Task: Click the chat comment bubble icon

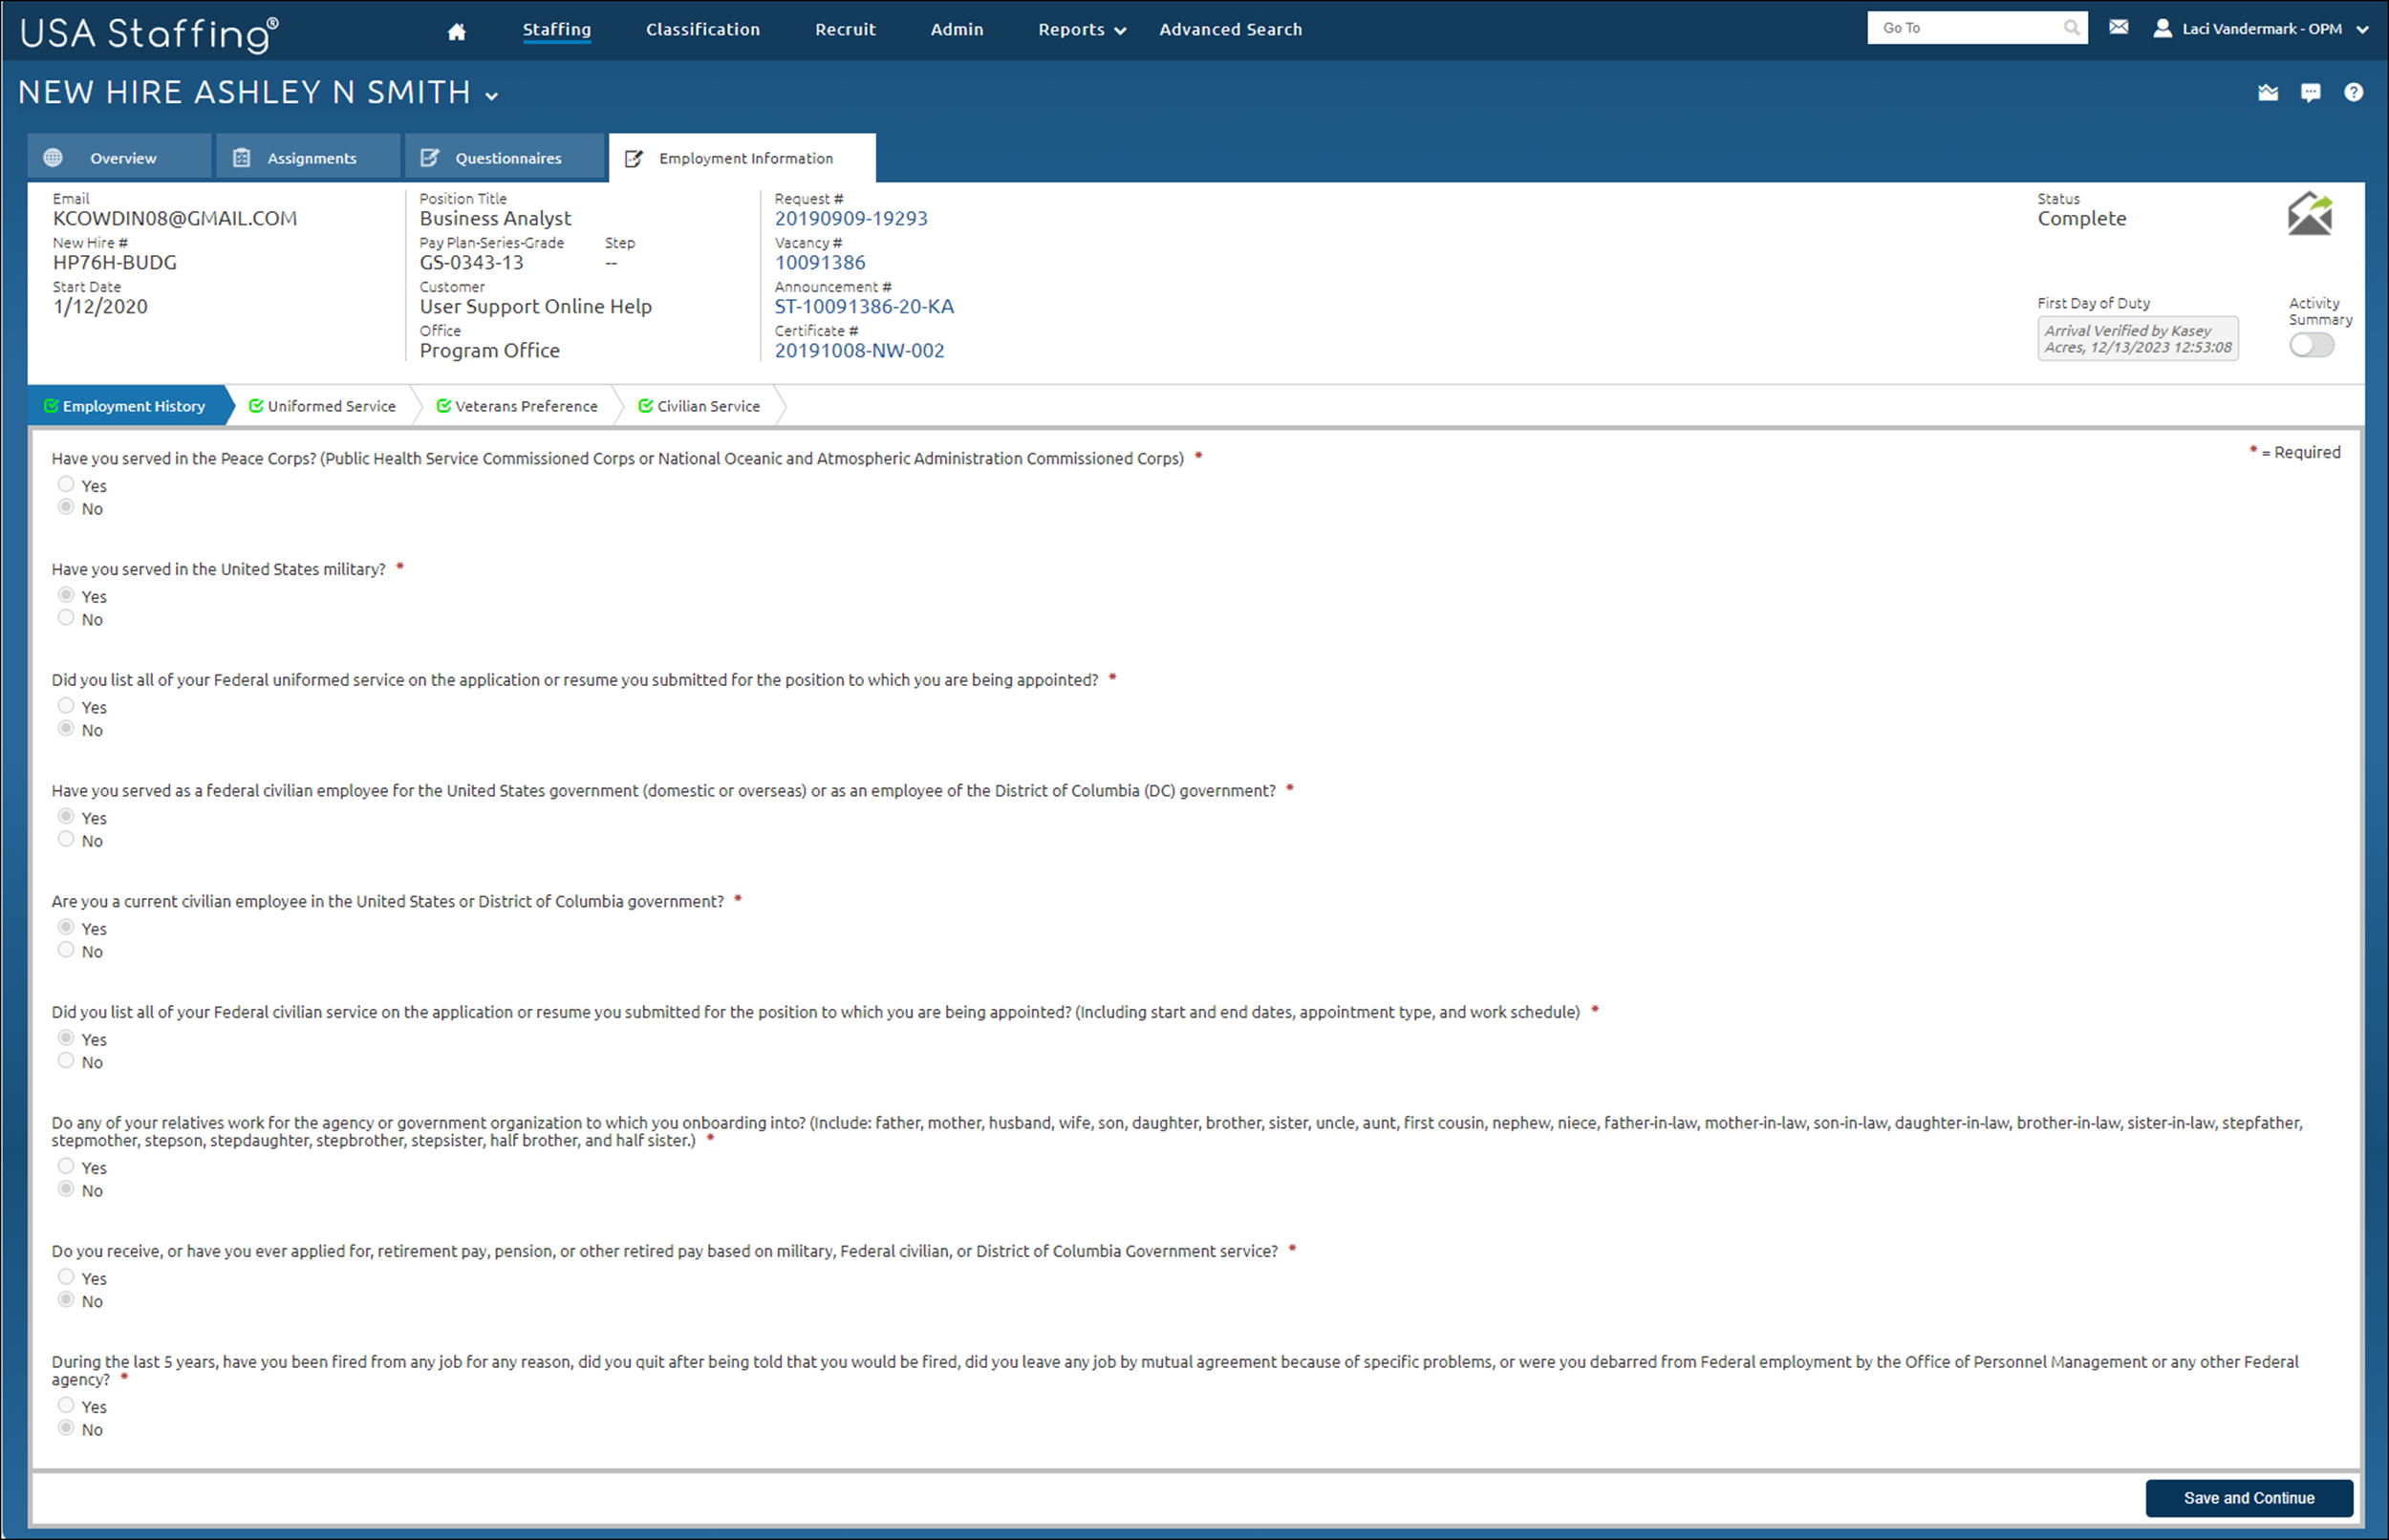Action: (x=2310, y=93)
